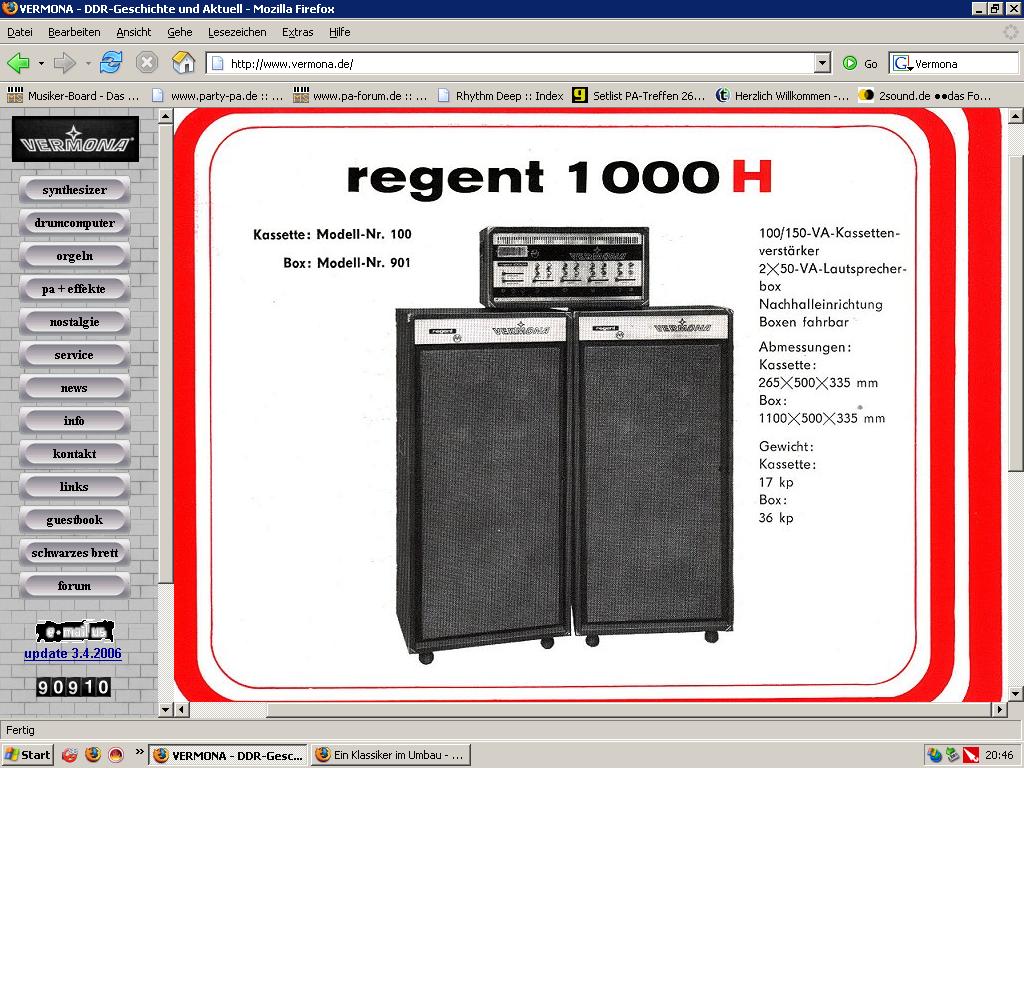1024x1000 pixels.
Task: Open the Herzlich Willkommen bookmark
Action: [782, 96]
